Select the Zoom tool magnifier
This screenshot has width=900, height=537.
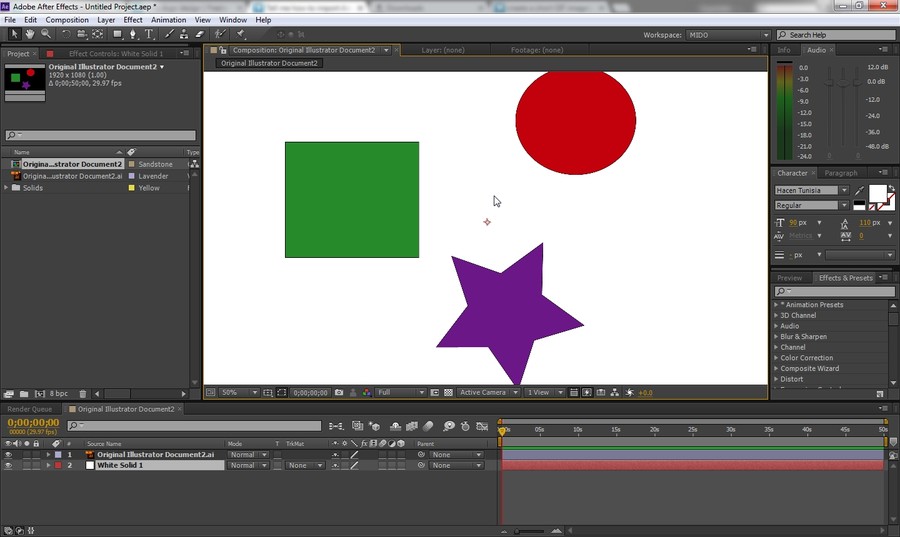point(46,34)
